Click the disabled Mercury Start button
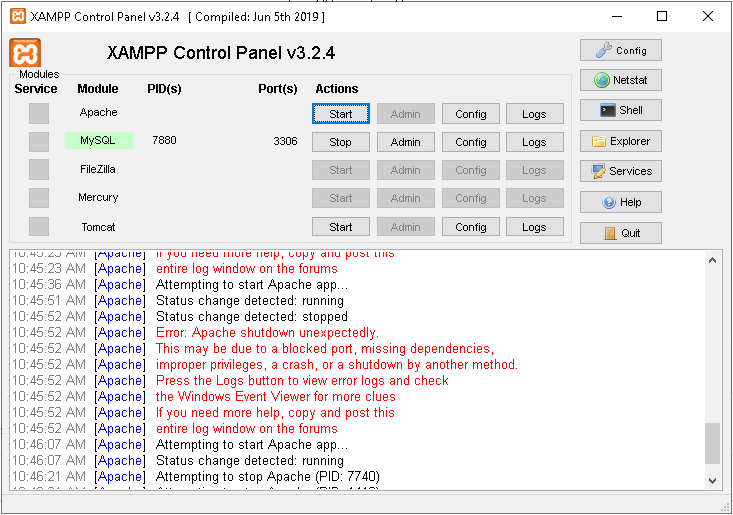Image resolution: width=733 pixels, height=515 pixels. point(341,198)
